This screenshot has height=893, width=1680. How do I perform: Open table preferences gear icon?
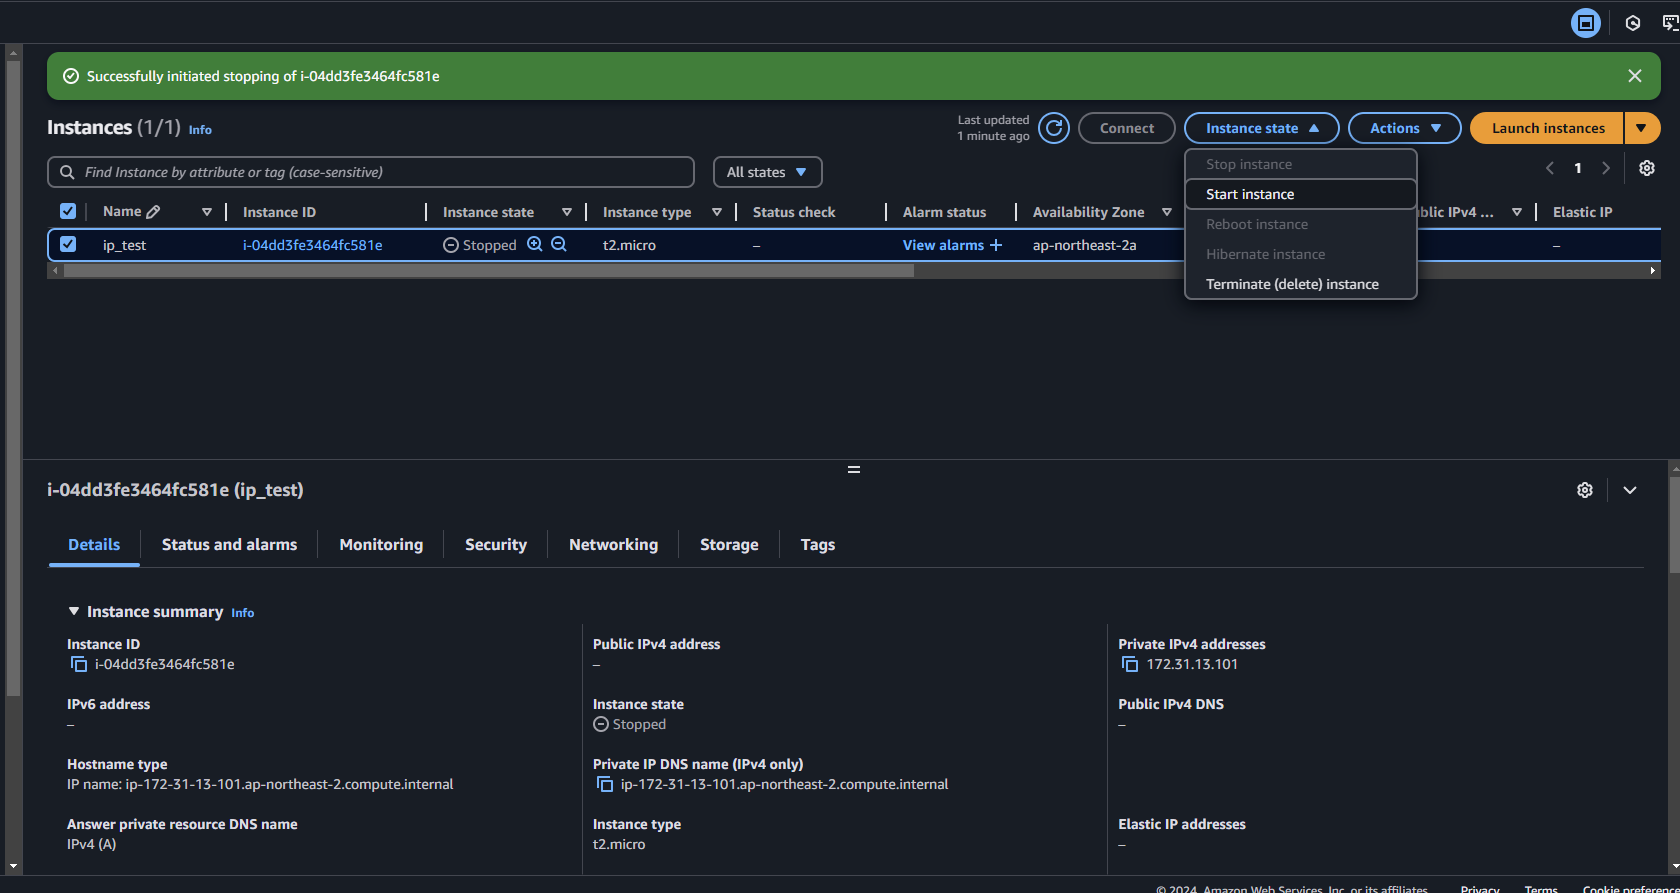[x=1647, y=168]
